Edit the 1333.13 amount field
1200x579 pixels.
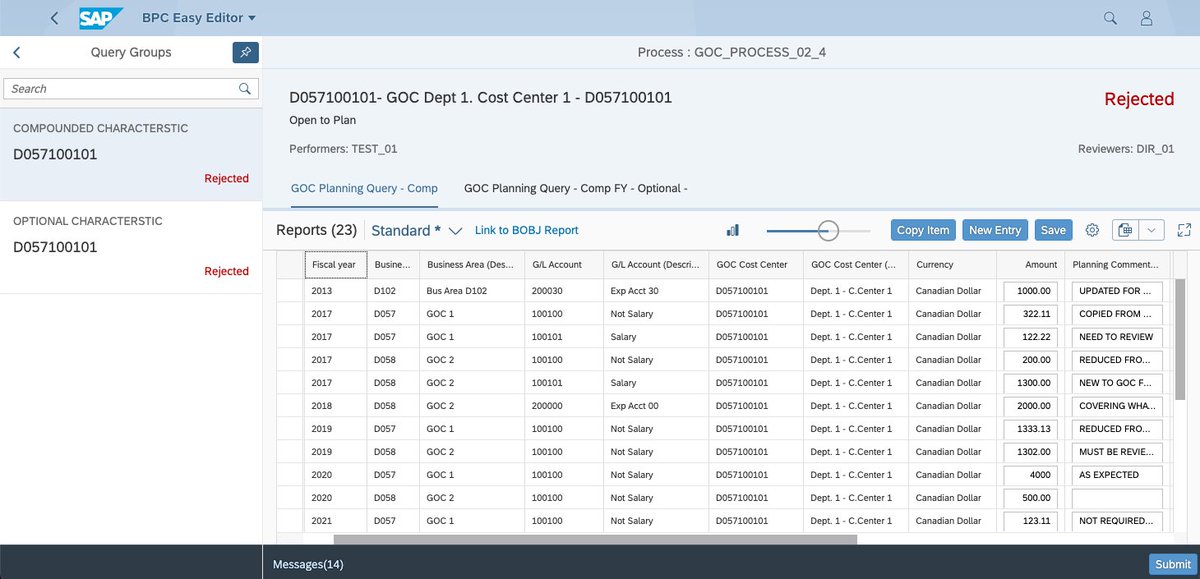pos(1030,429)
